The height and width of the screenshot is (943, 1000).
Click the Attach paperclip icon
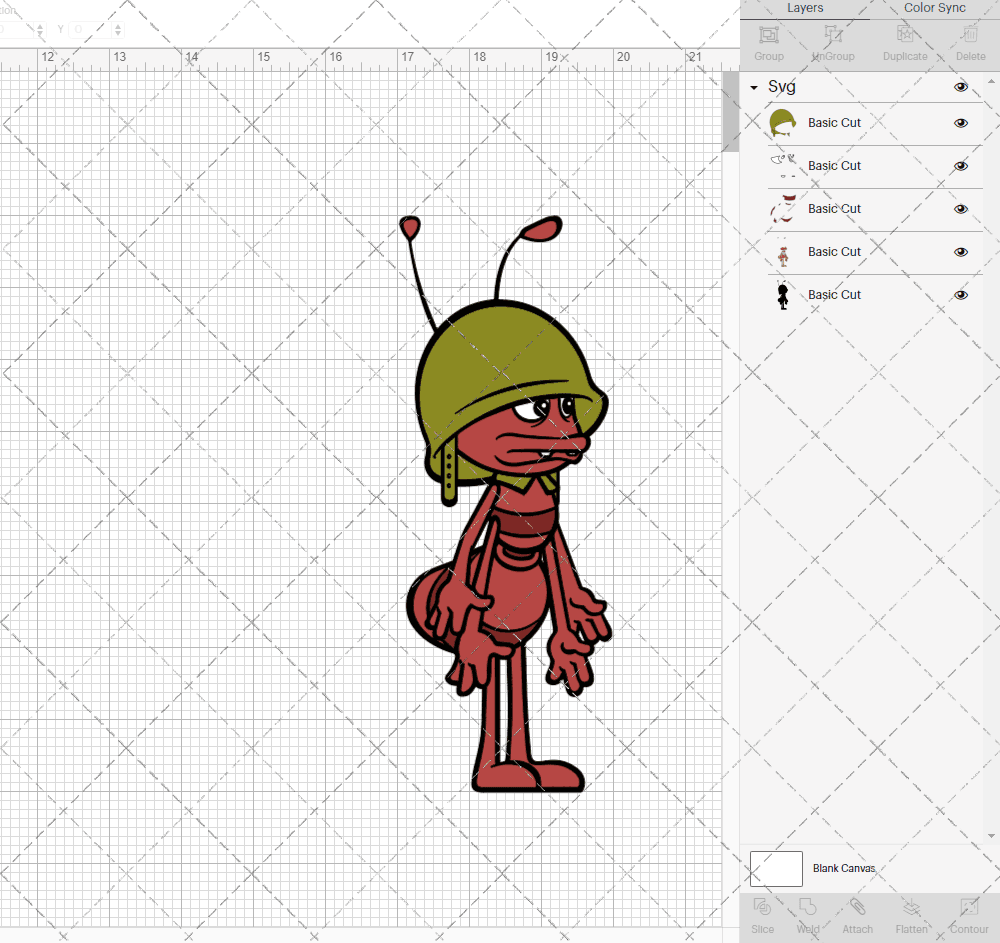coord(857,907)
